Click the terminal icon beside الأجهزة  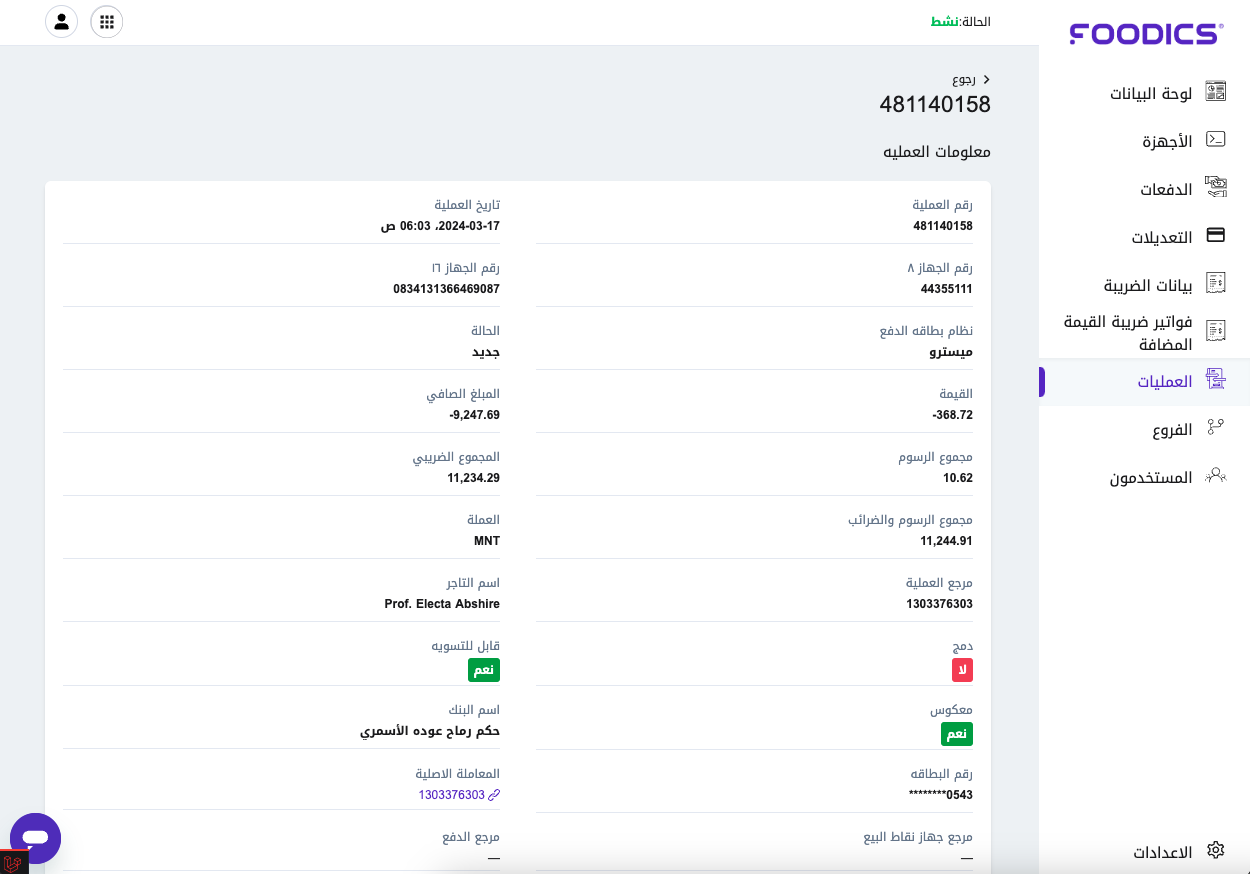[x=1215, y=140]
